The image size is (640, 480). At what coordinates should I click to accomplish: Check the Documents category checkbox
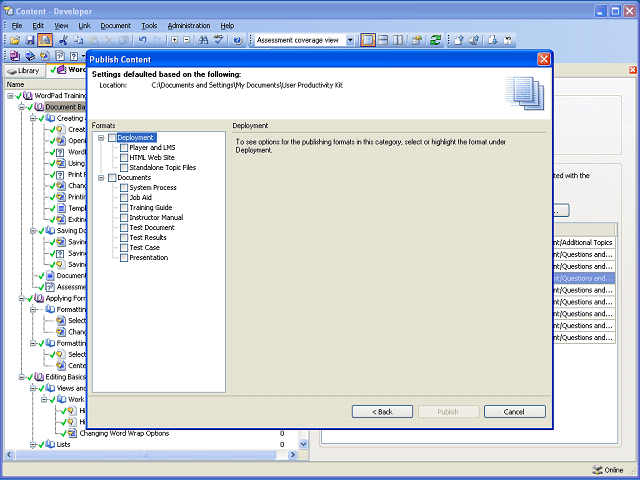click(112, 178)
